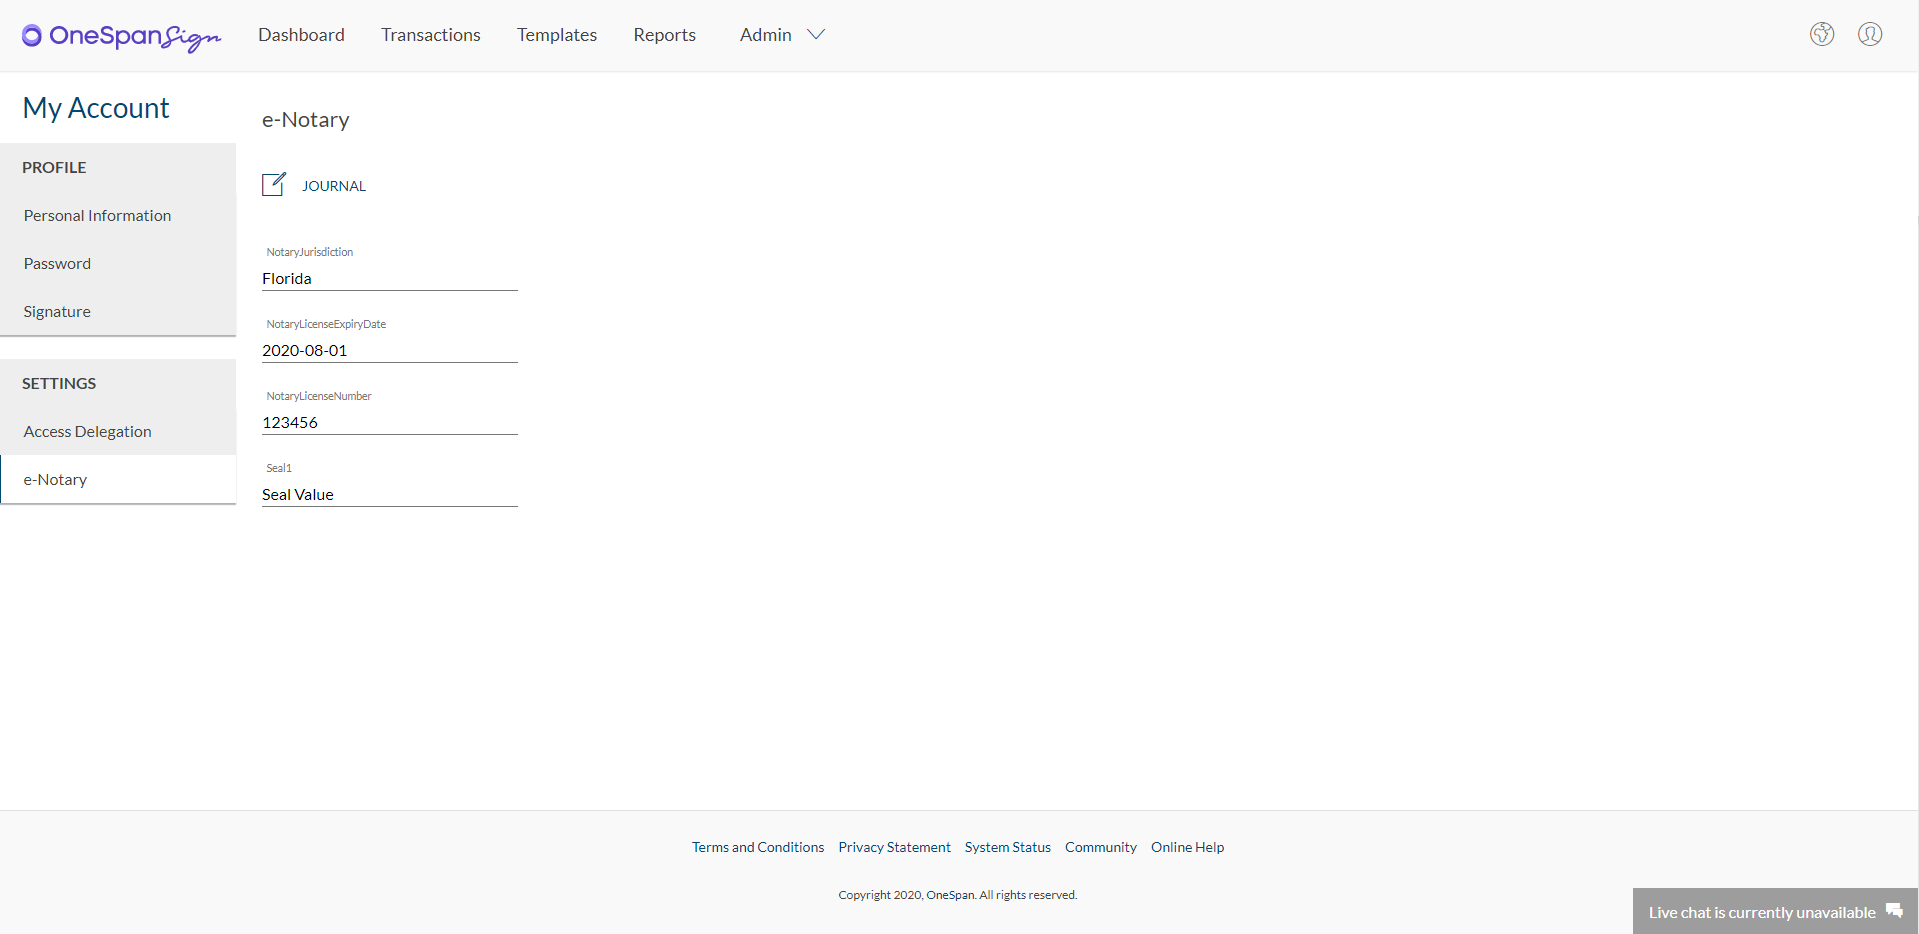Open the Templates menu item

click(x=557, y=35)
